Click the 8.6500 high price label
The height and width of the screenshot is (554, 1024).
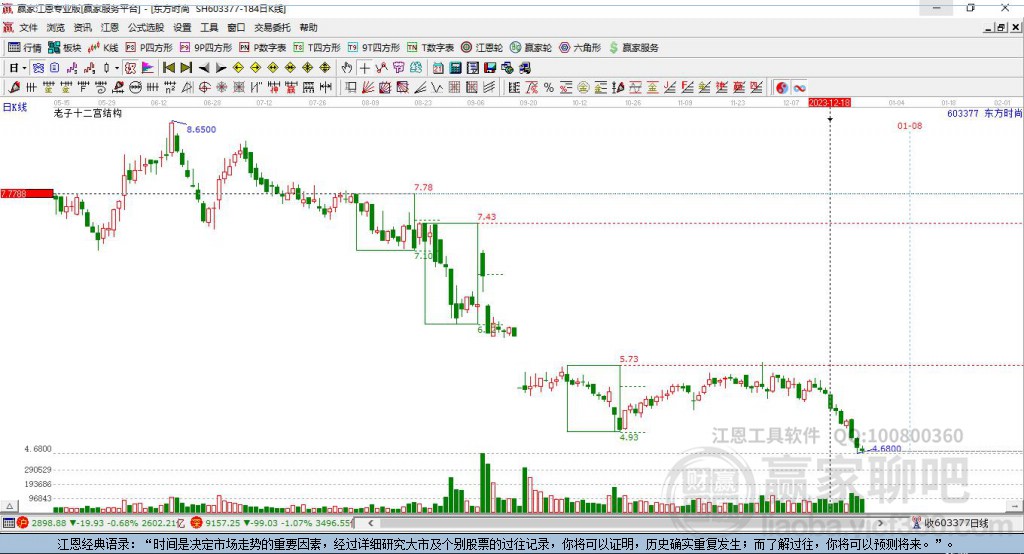click(x=201, y=129)
